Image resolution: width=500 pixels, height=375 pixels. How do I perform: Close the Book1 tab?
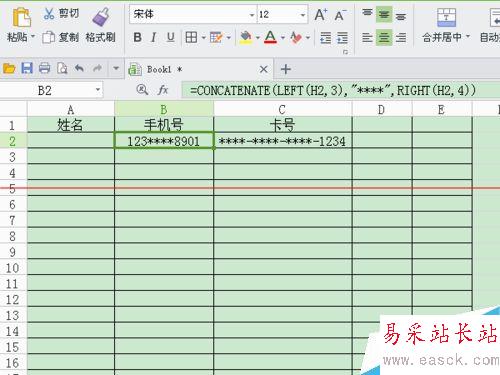[x=263, y=69]
